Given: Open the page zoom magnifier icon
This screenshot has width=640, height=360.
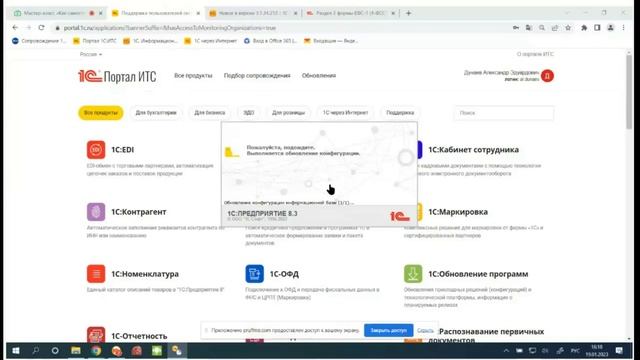Looking at the screenshot, I should 542,28.
